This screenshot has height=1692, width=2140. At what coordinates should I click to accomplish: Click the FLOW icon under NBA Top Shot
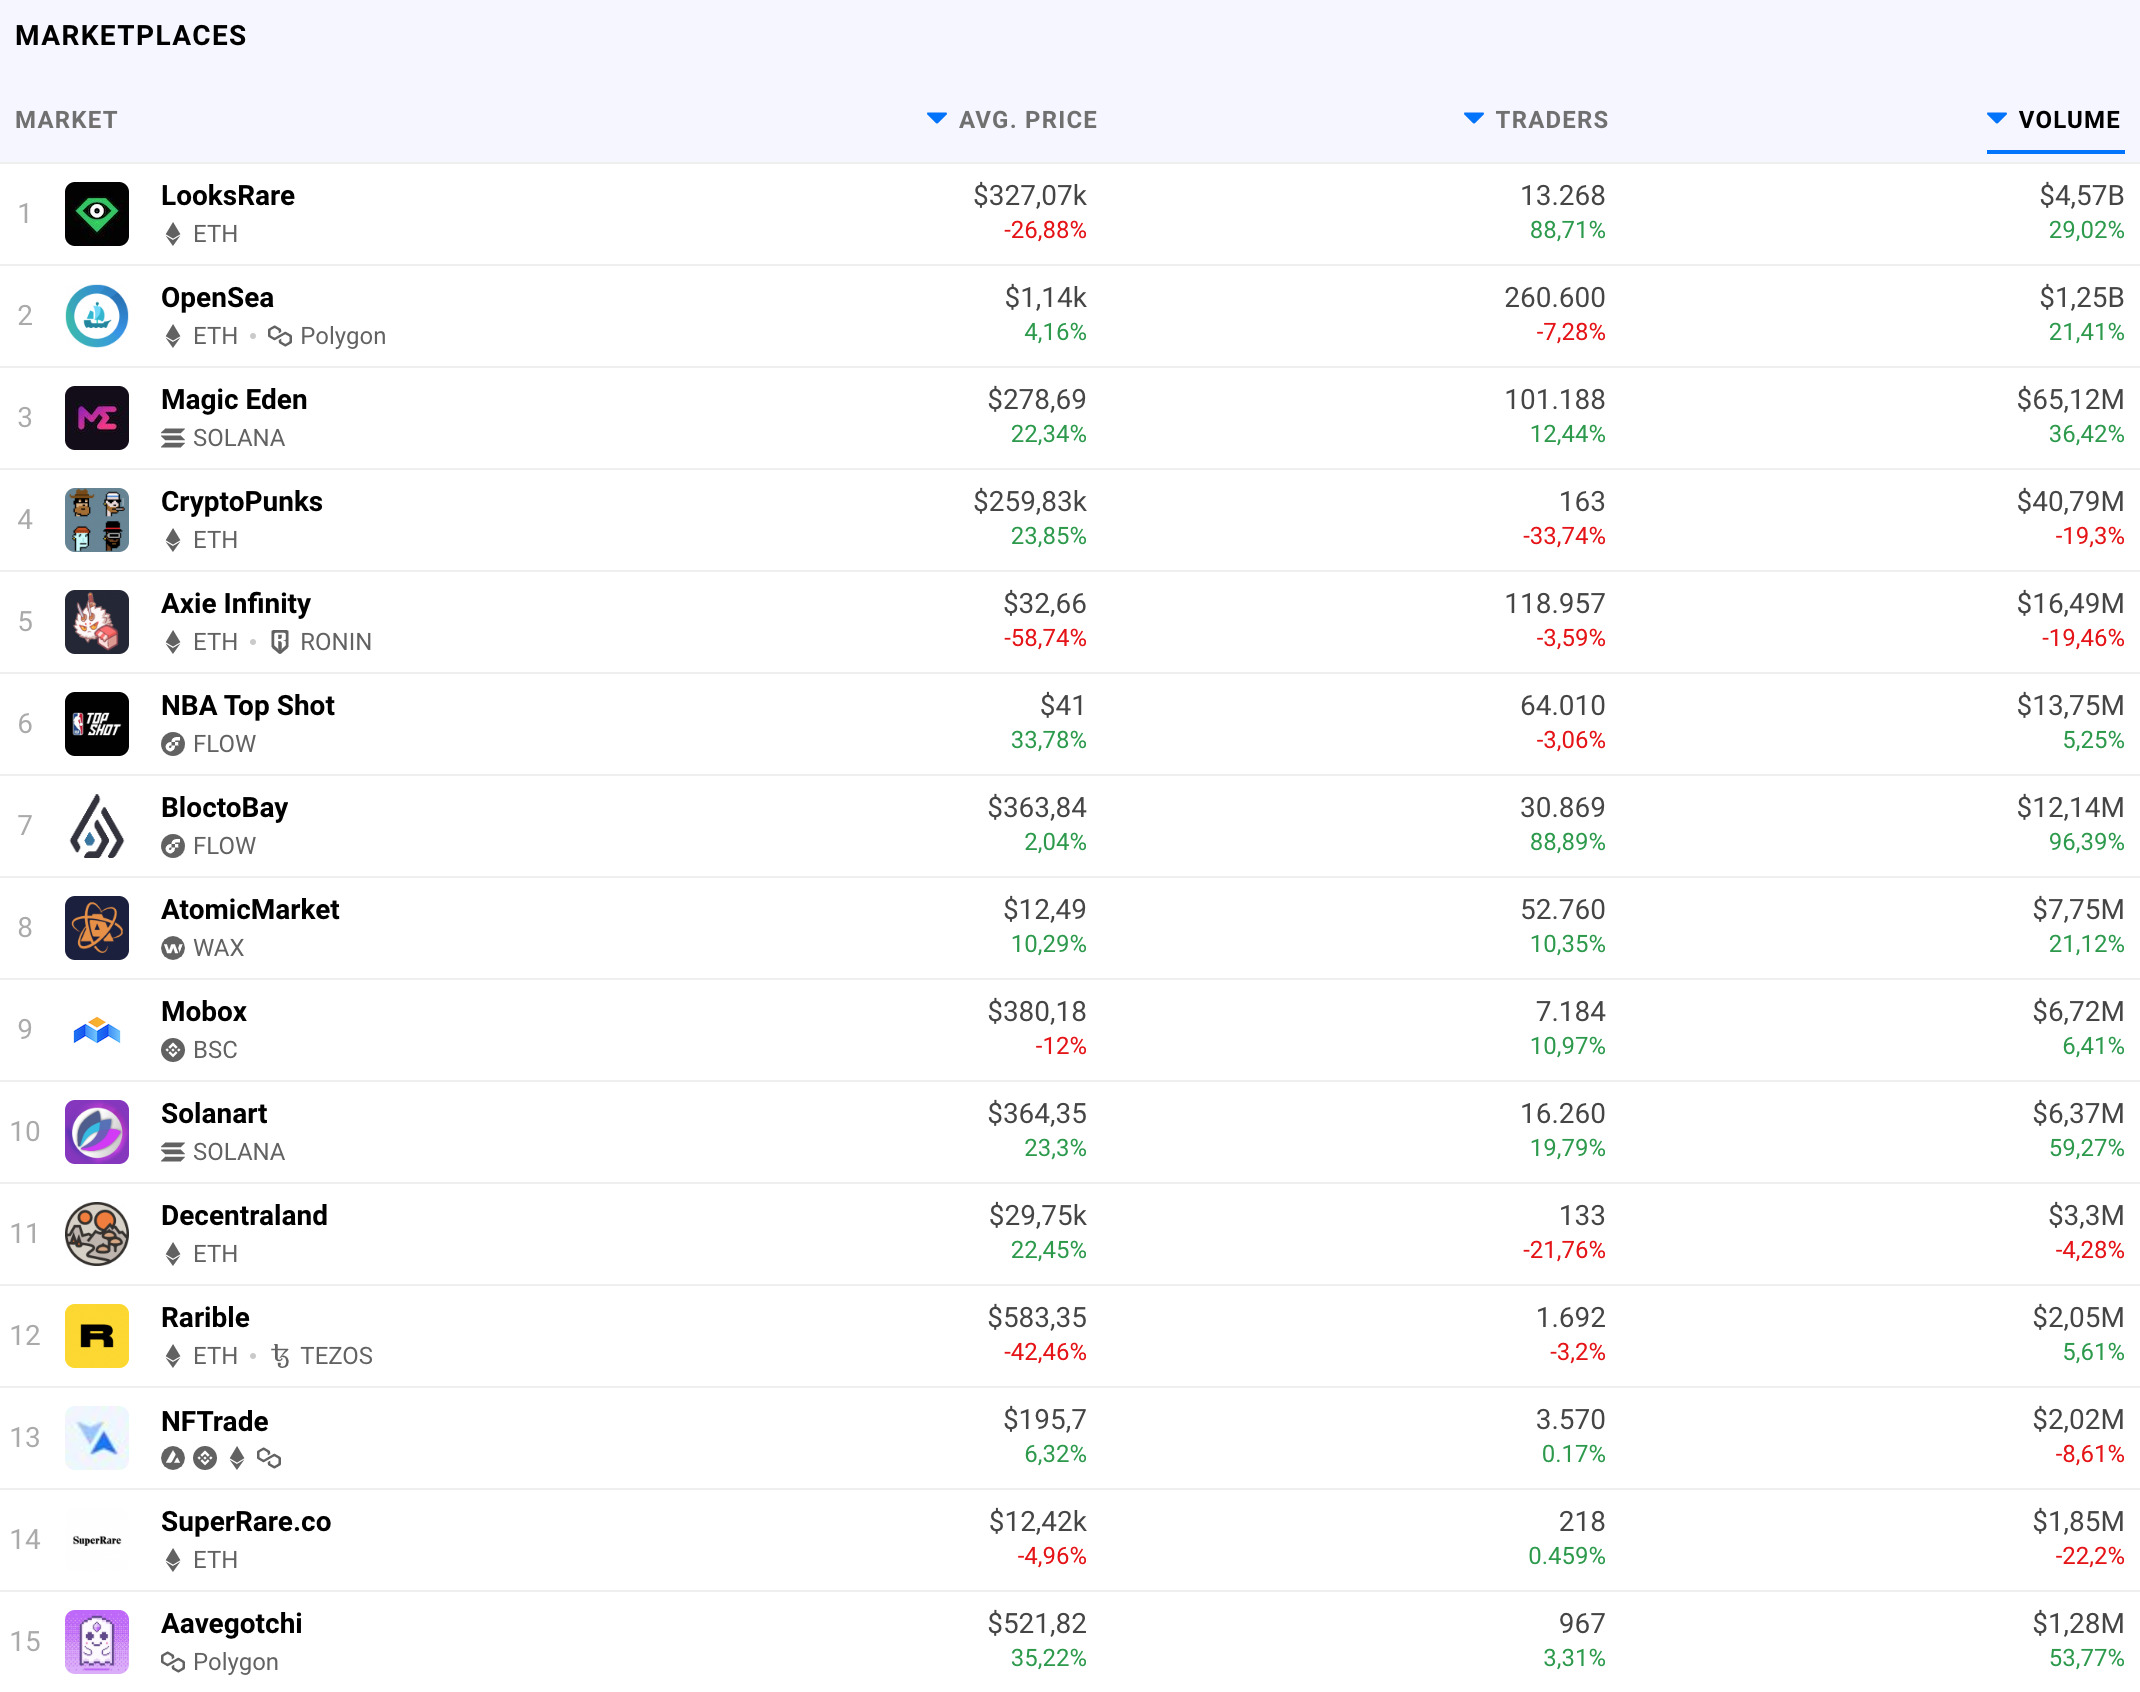[x=173, y=744]
